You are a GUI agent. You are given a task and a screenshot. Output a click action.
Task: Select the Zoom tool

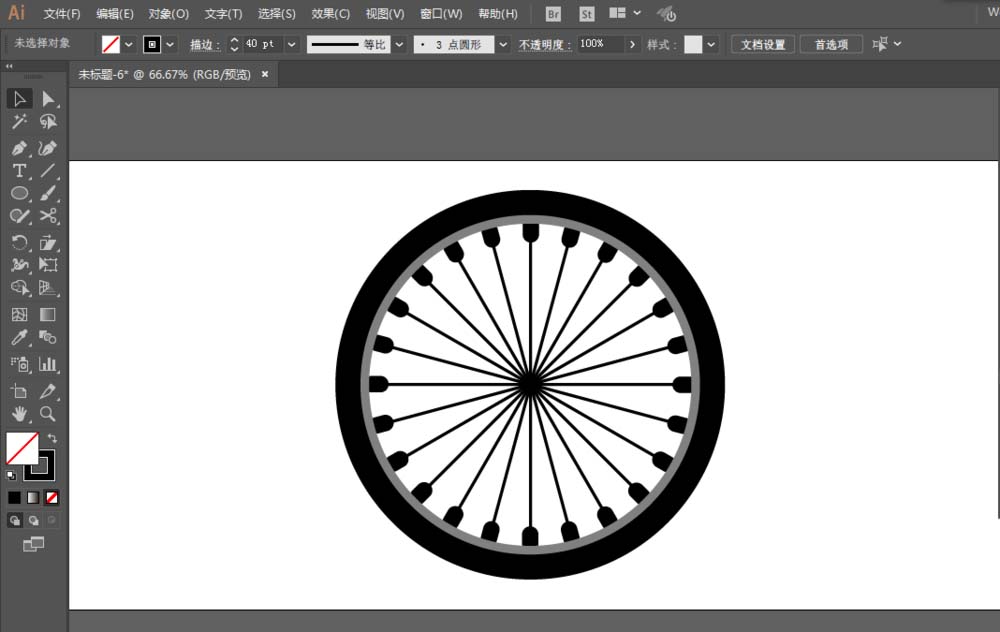point(48,414)
